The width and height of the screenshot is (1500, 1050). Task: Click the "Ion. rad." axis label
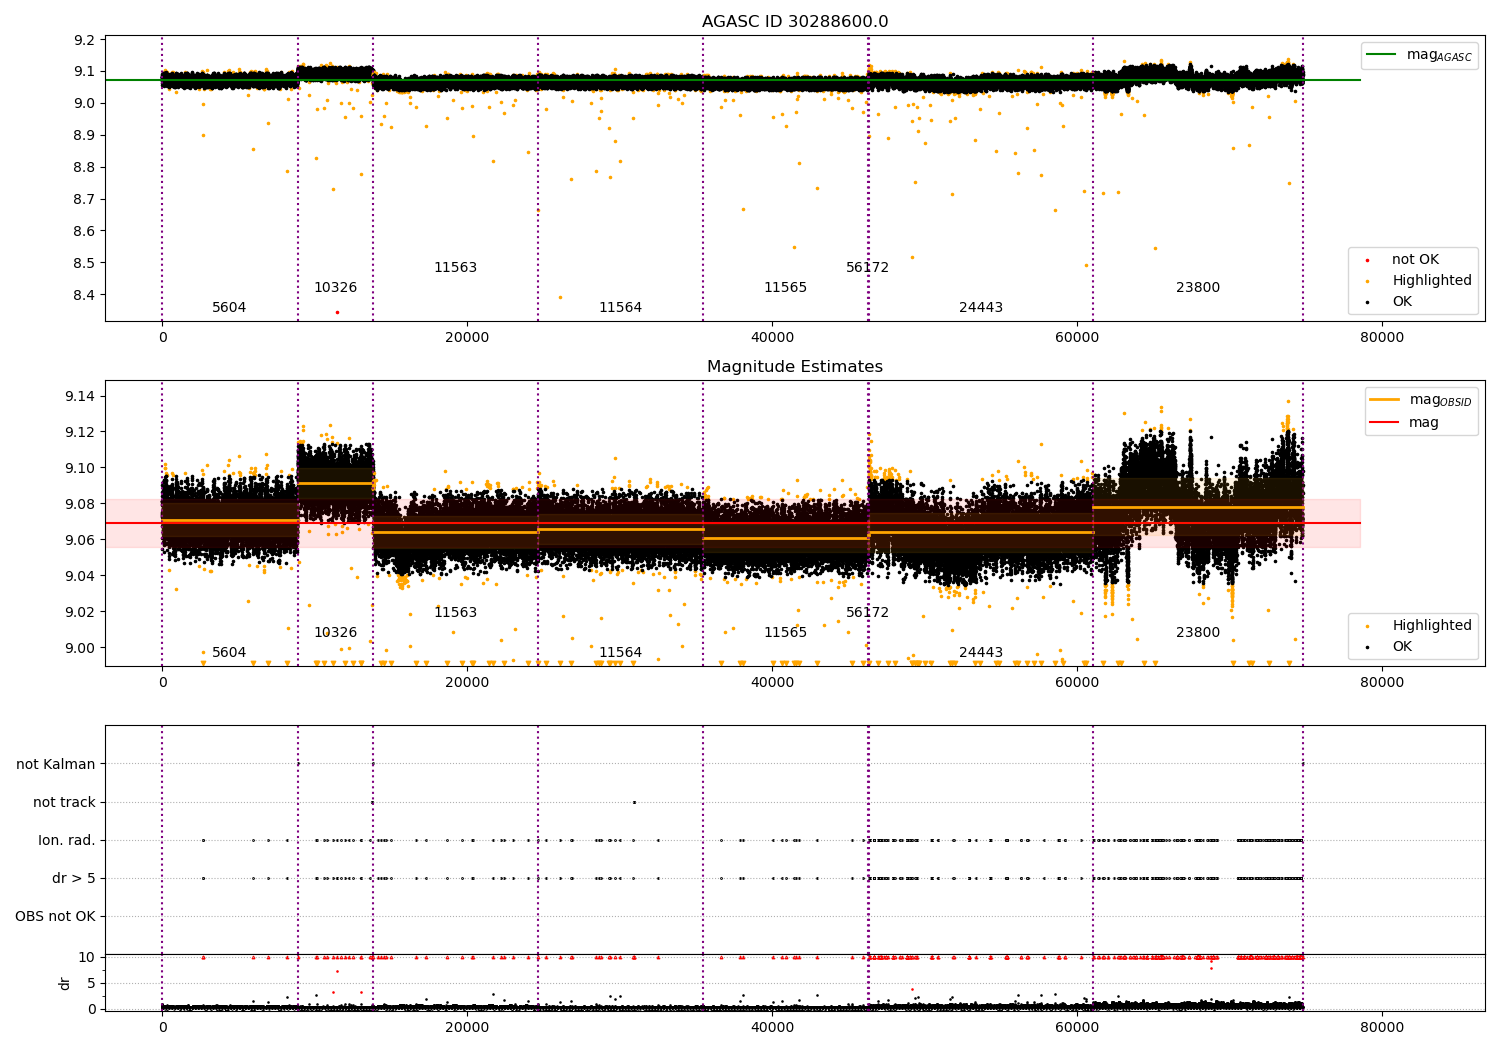pyautogui.click(x=67, y=841)
